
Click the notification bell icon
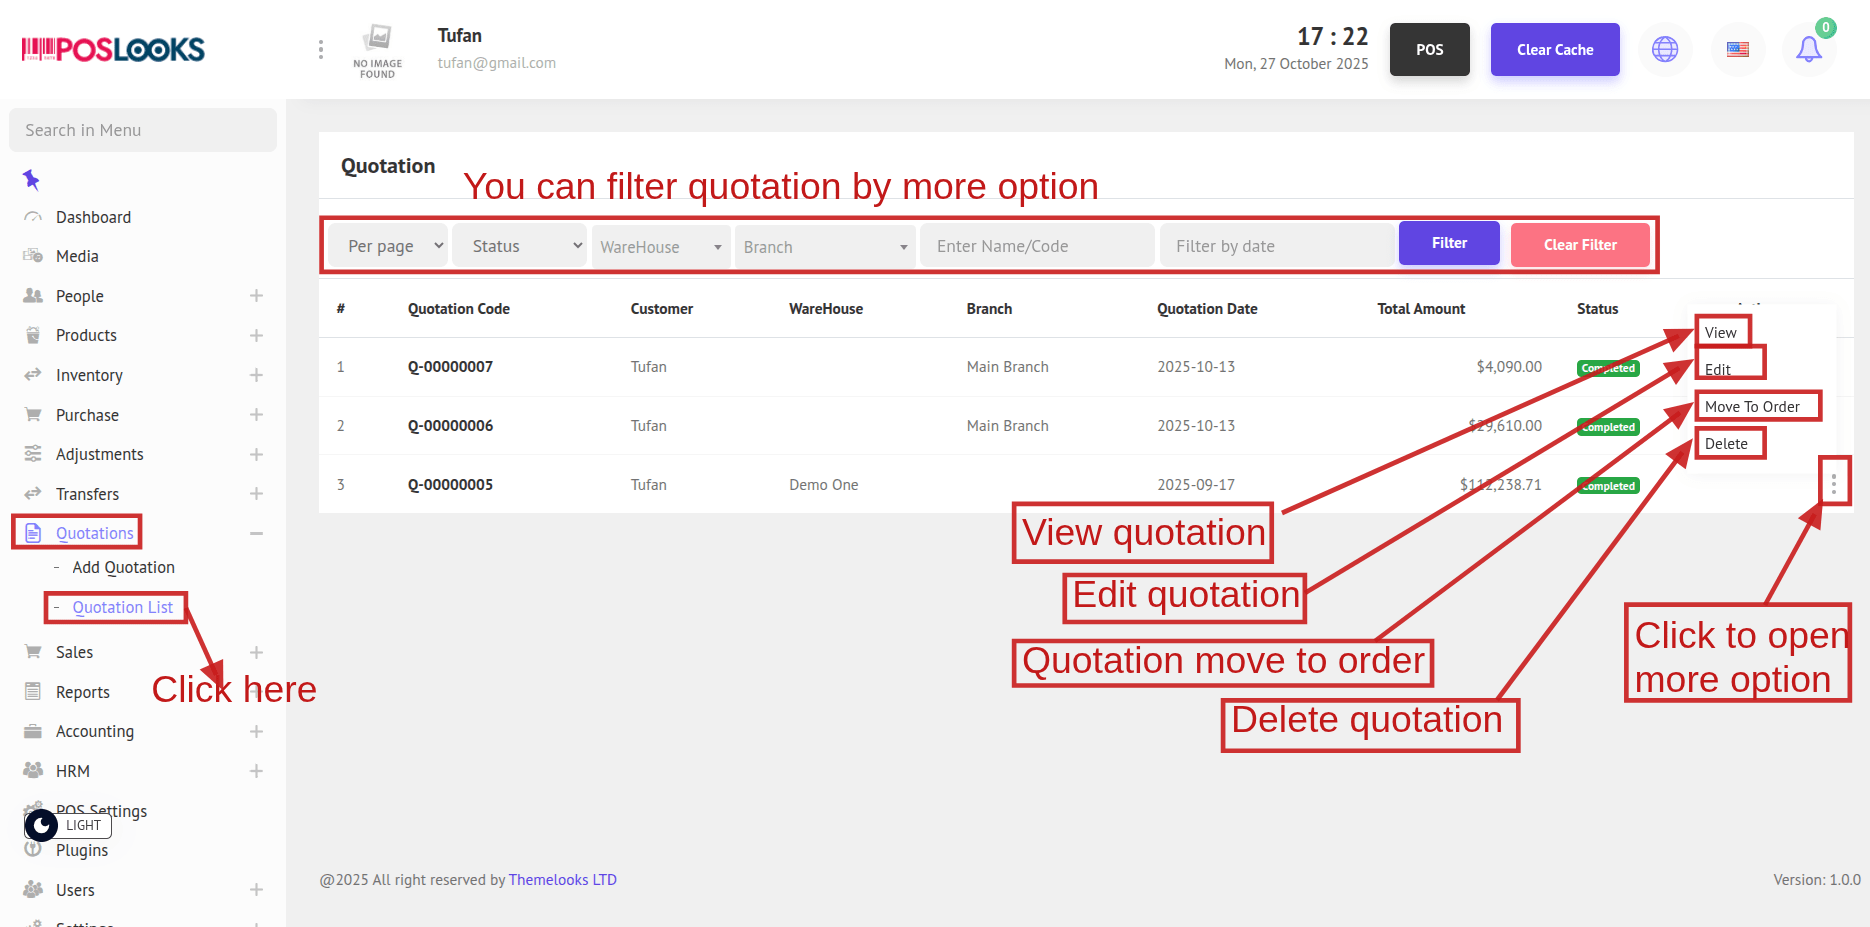1808,49
